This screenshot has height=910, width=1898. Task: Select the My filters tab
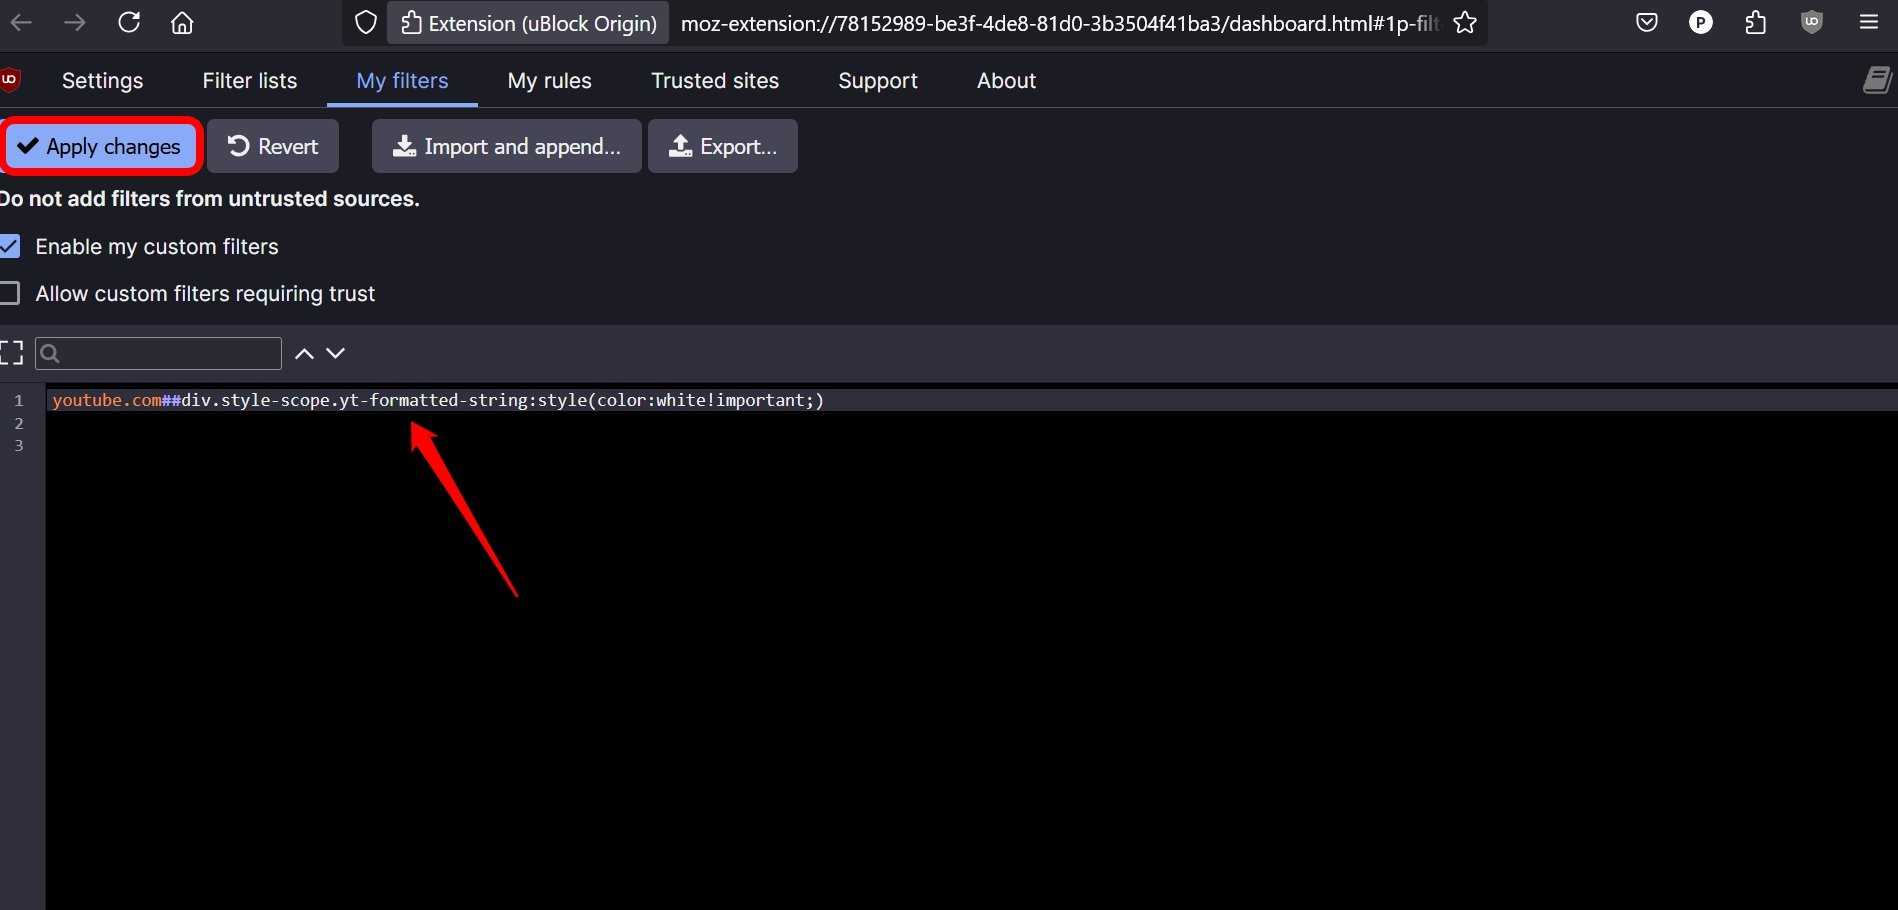pos(402,81)
